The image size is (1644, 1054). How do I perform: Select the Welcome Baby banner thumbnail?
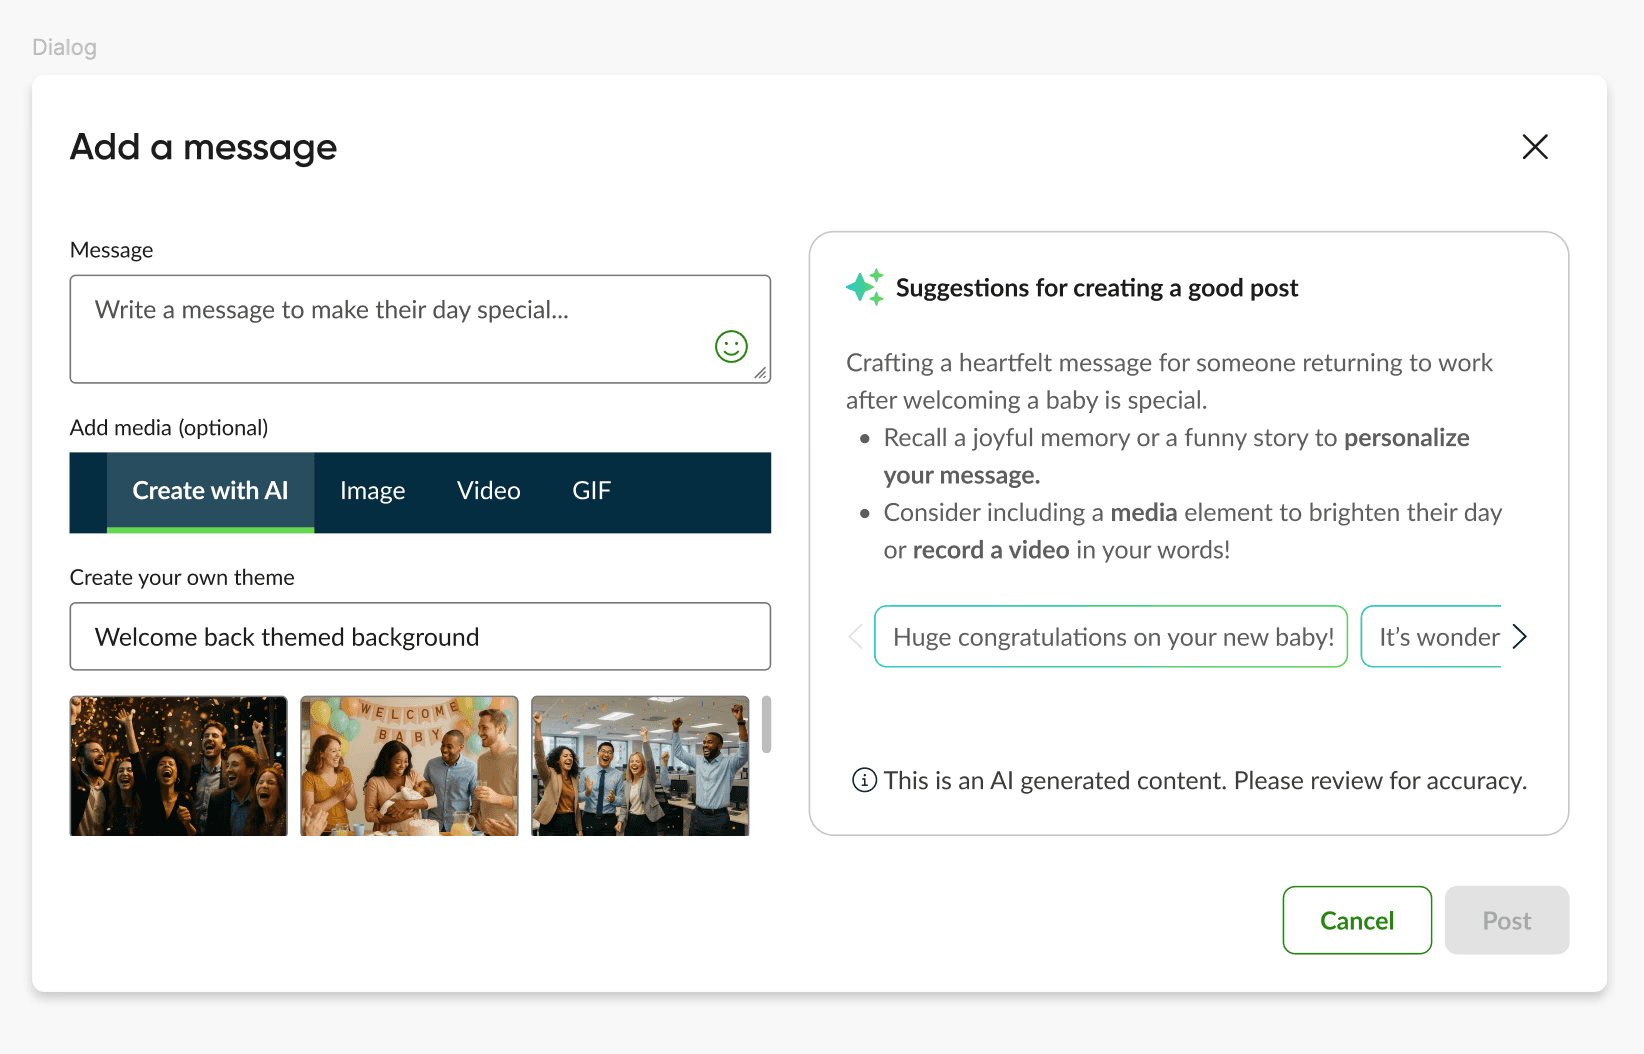[410, 766]
